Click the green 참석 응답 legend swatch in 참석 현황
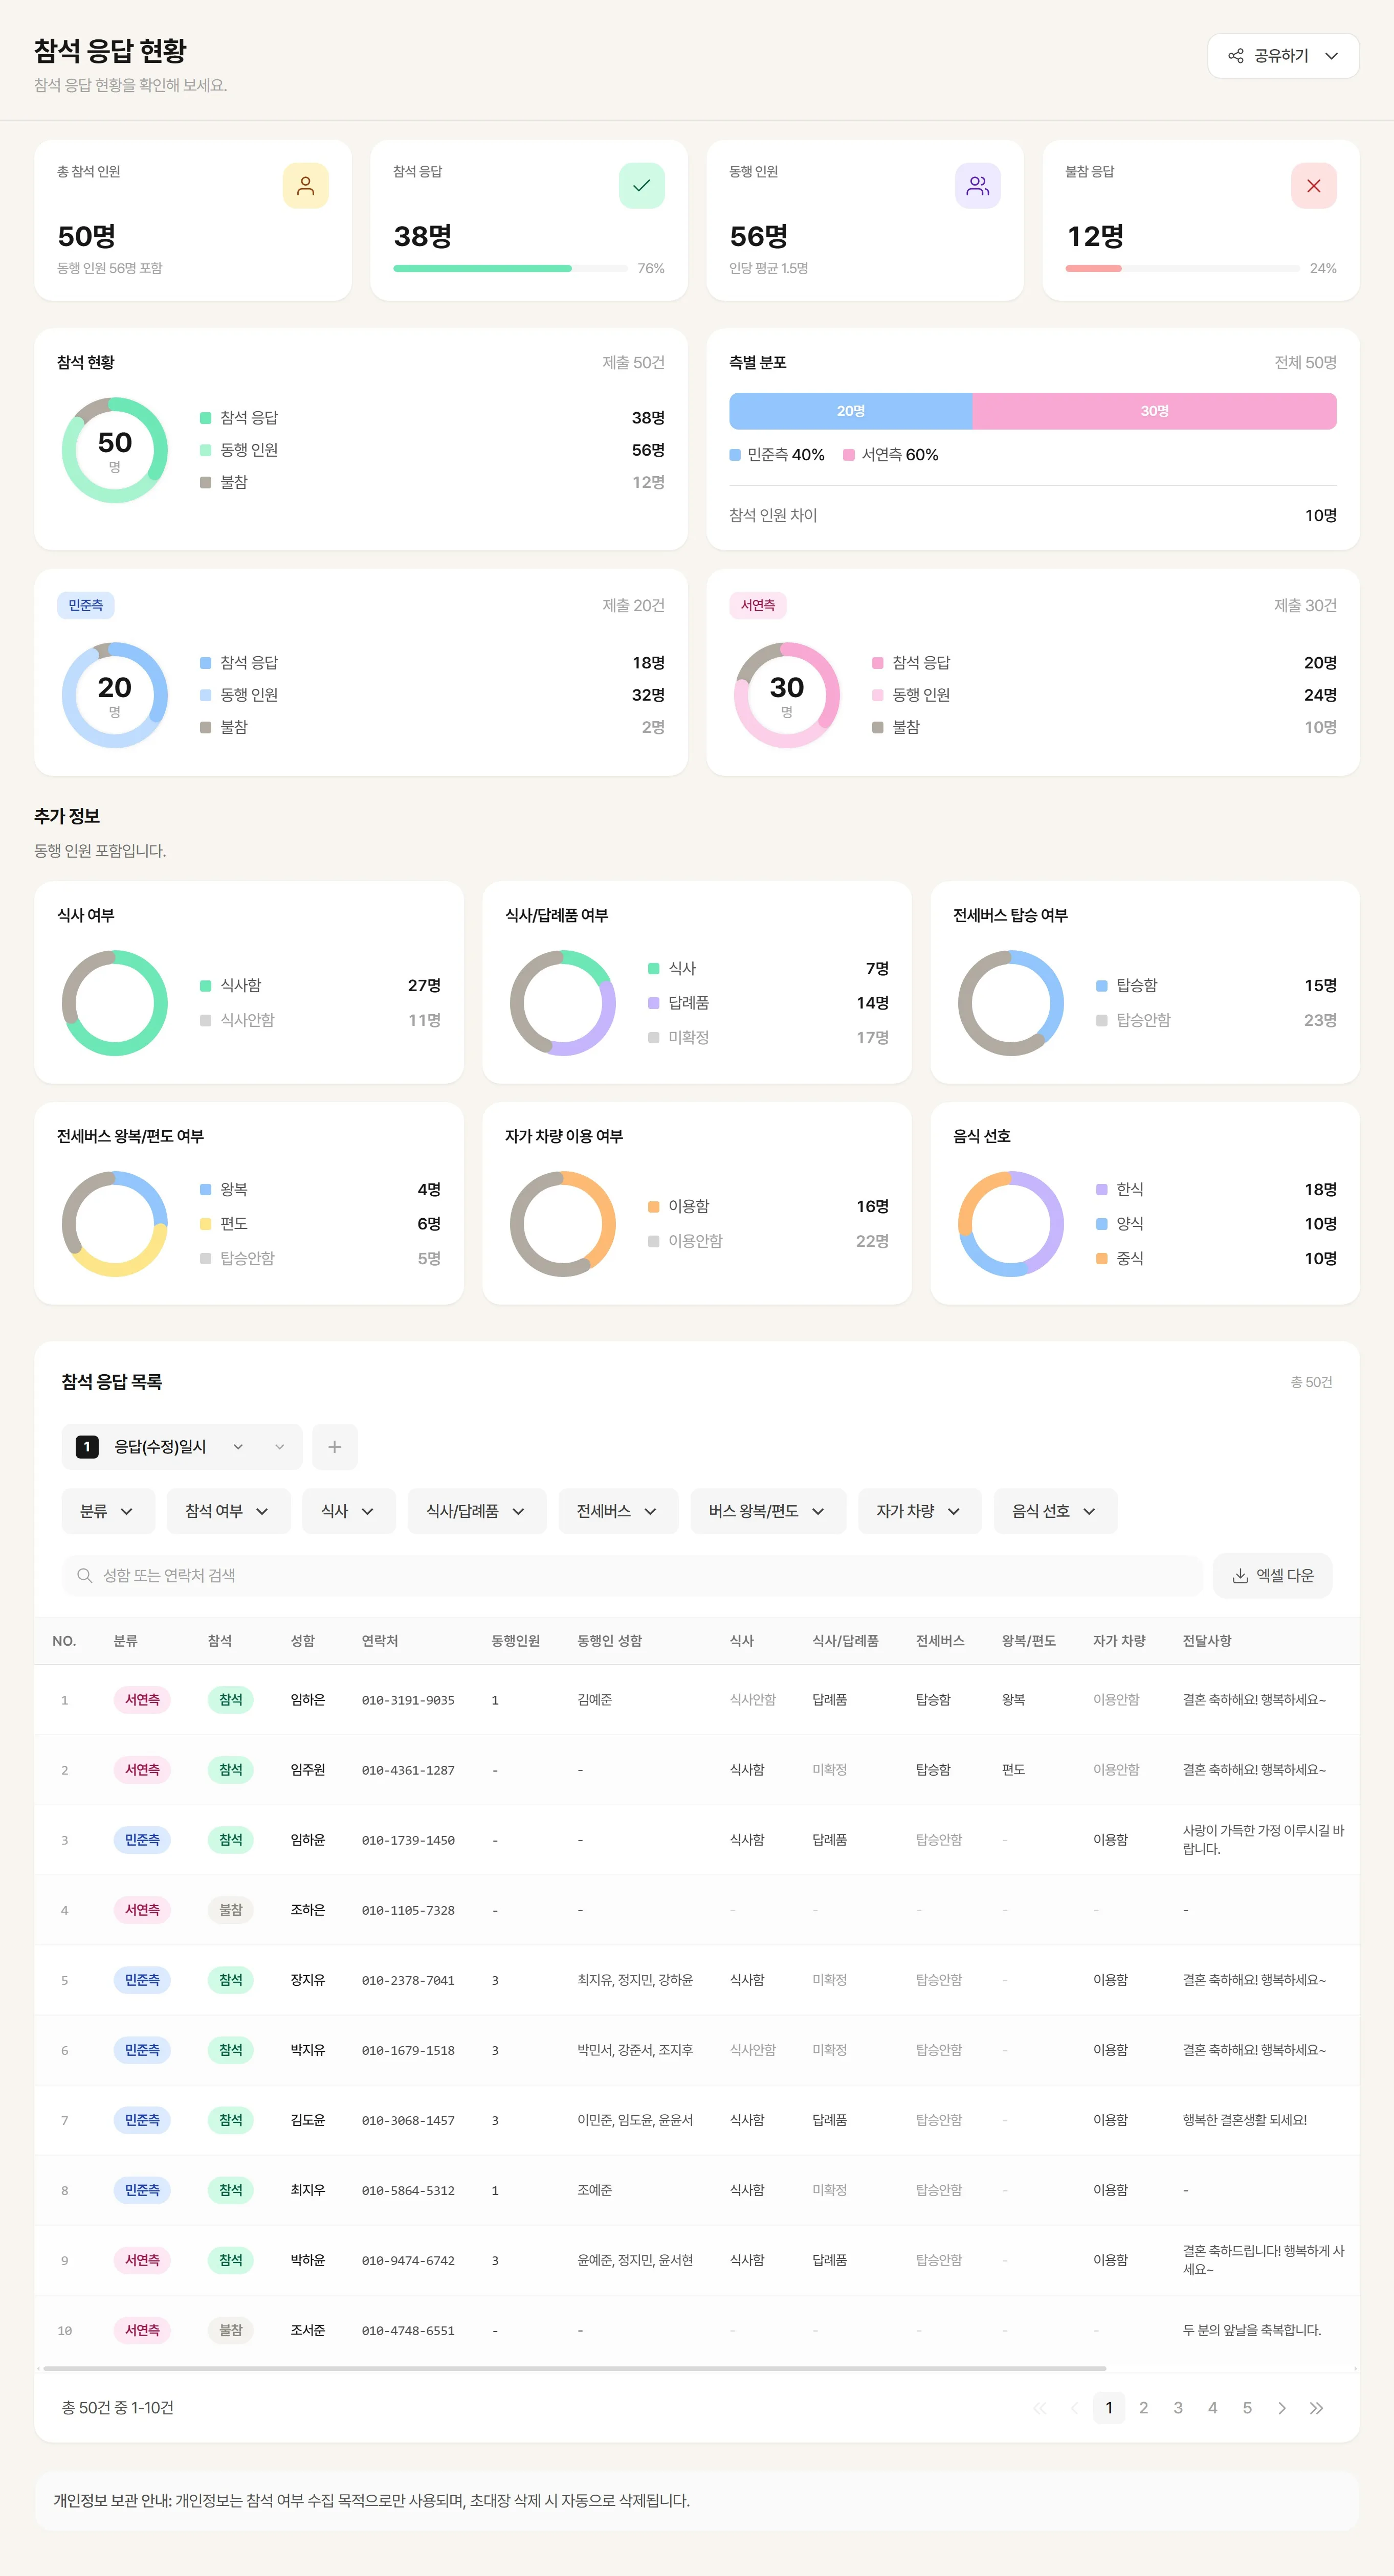 tap(205, 418)
